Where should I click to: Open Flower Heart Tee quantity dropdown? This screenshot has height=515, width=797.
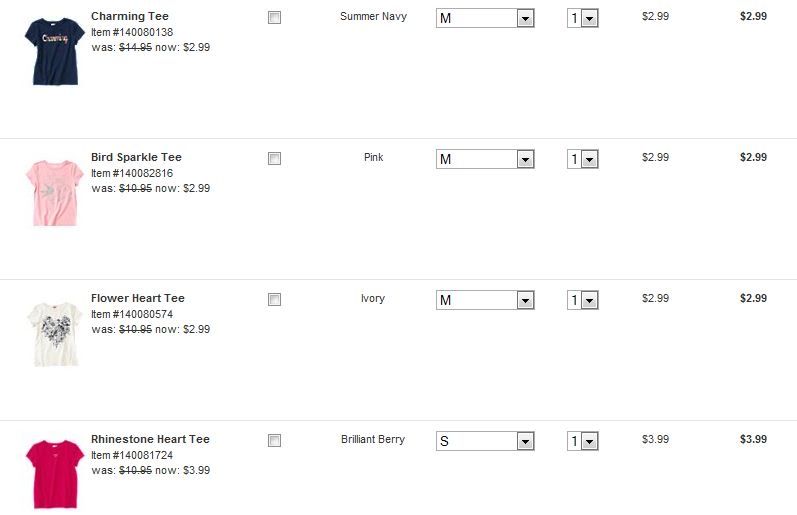(x=582, y=301)
